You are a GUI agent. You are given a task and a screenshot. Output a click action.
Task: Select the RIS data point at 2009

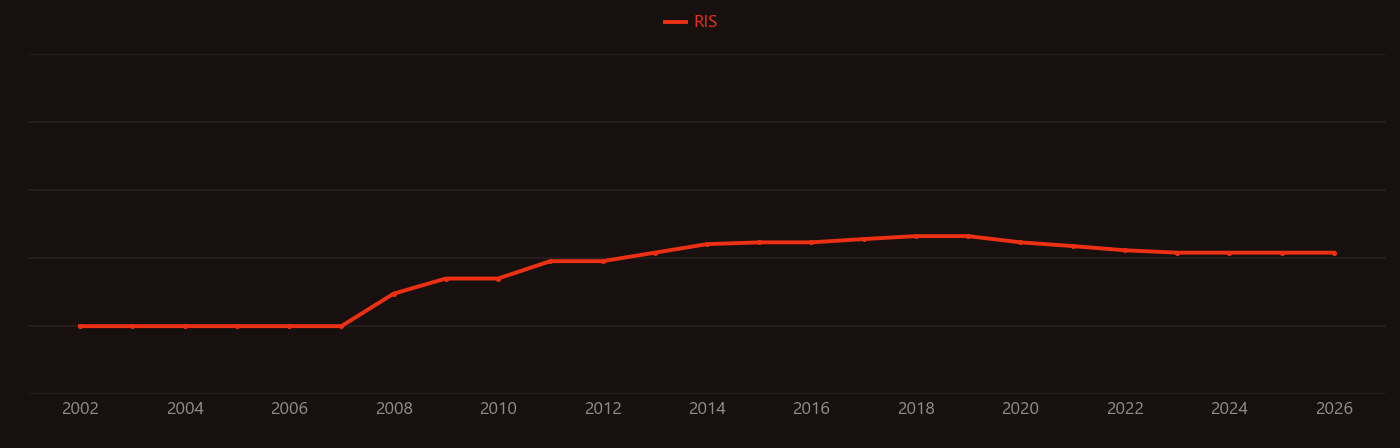446,279
